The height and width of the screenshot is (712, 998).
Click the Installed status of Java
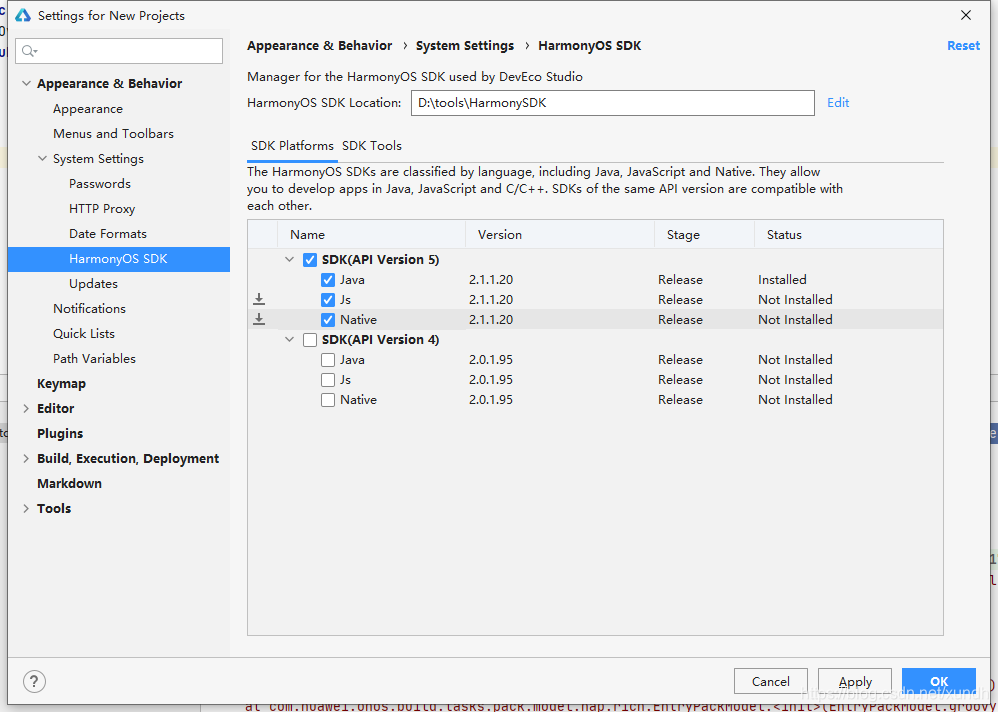pos(782,280)
